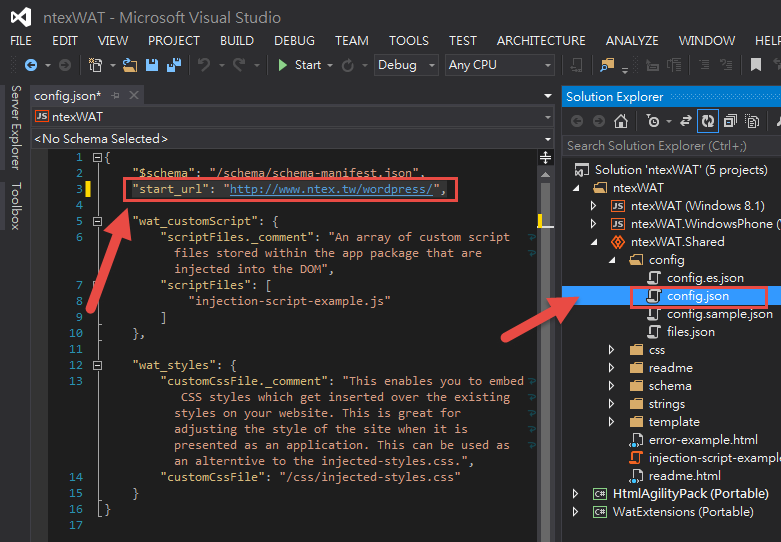This screenshot has height=542, width=781.
Task: Follow the http://www.ntex.tw/wordpress/ link
Action: coord(331,189)
